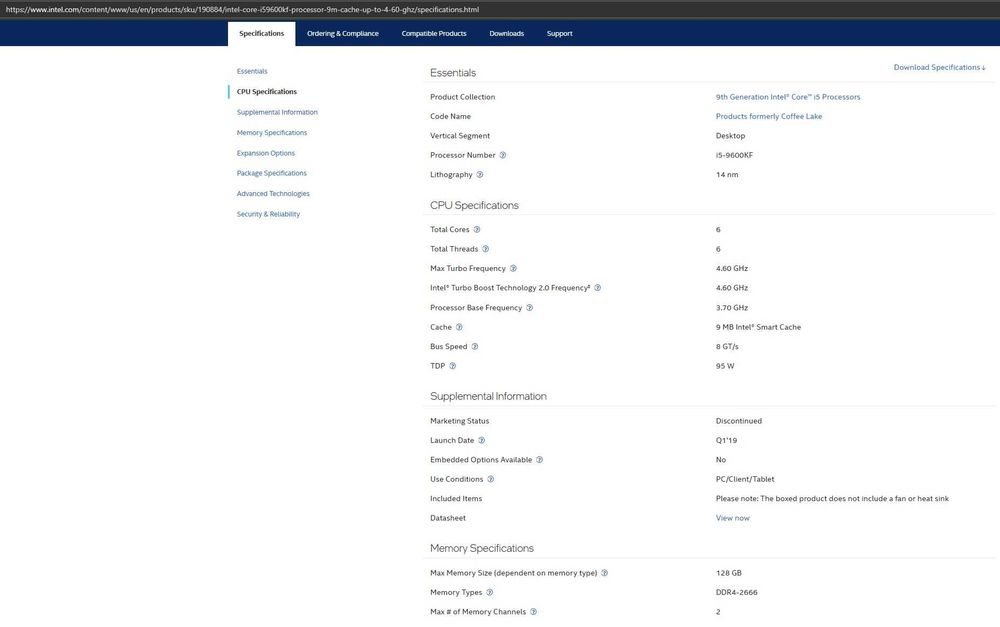This screenshot has height=627, width=1000.
Task: Switch to the Specifications tab
Action: click(x=261, y=34)
